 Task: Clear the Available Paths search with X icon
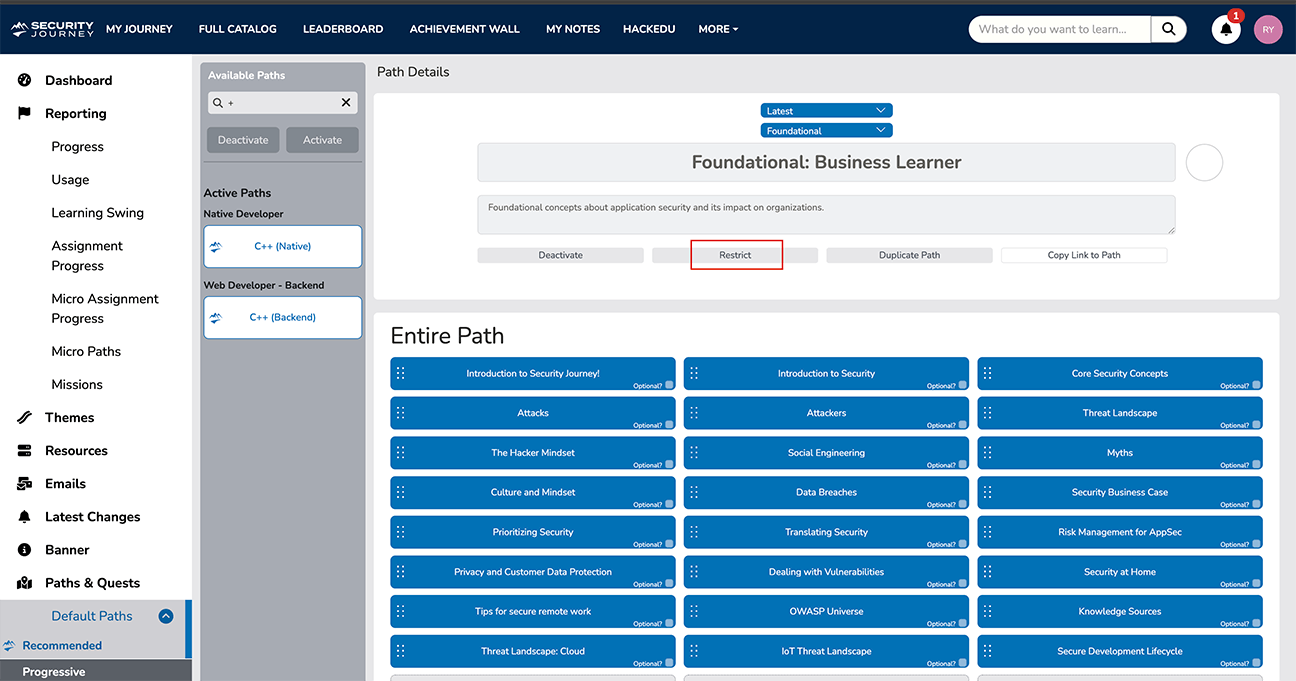tap(346, 103)
